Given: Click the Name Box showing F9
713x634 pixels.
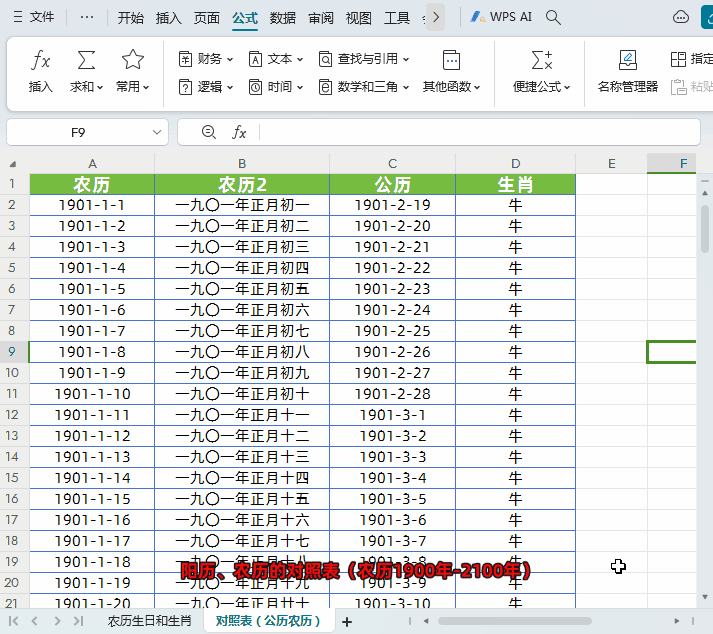Looking at the screenshot, I should [x=78, y=132].
